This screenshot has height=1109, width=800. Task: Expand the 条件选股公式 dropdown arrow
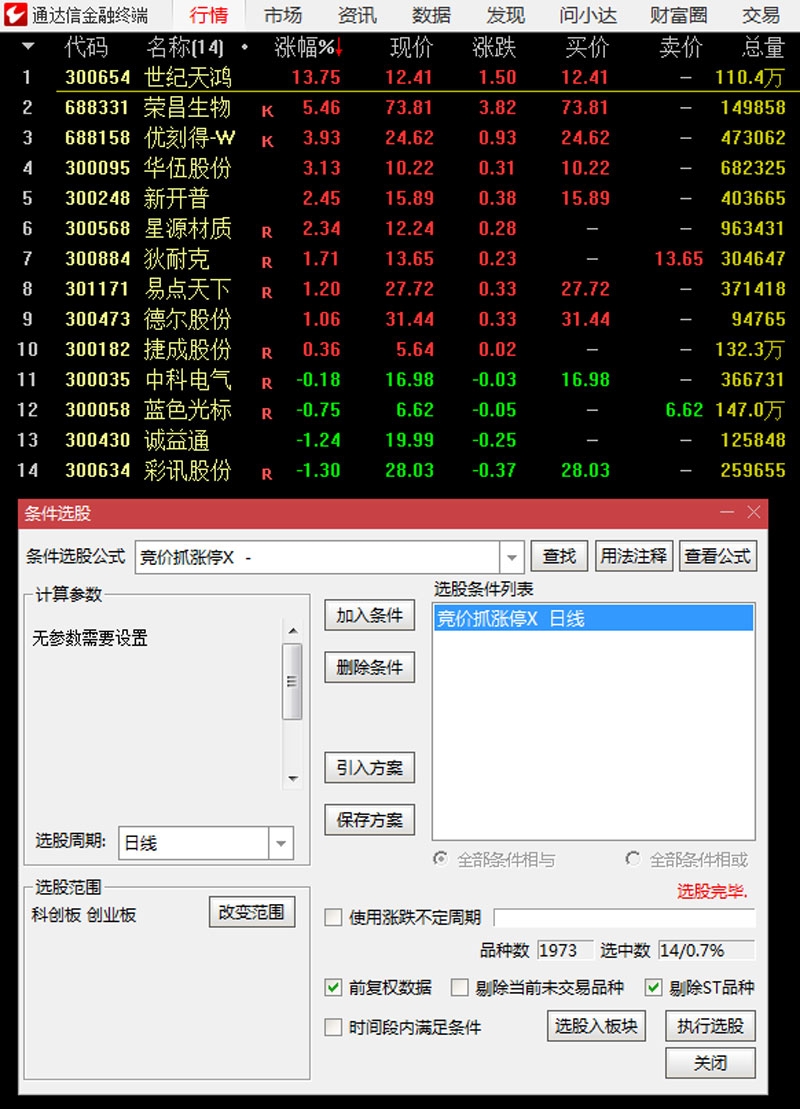click(x=511, y=558)
